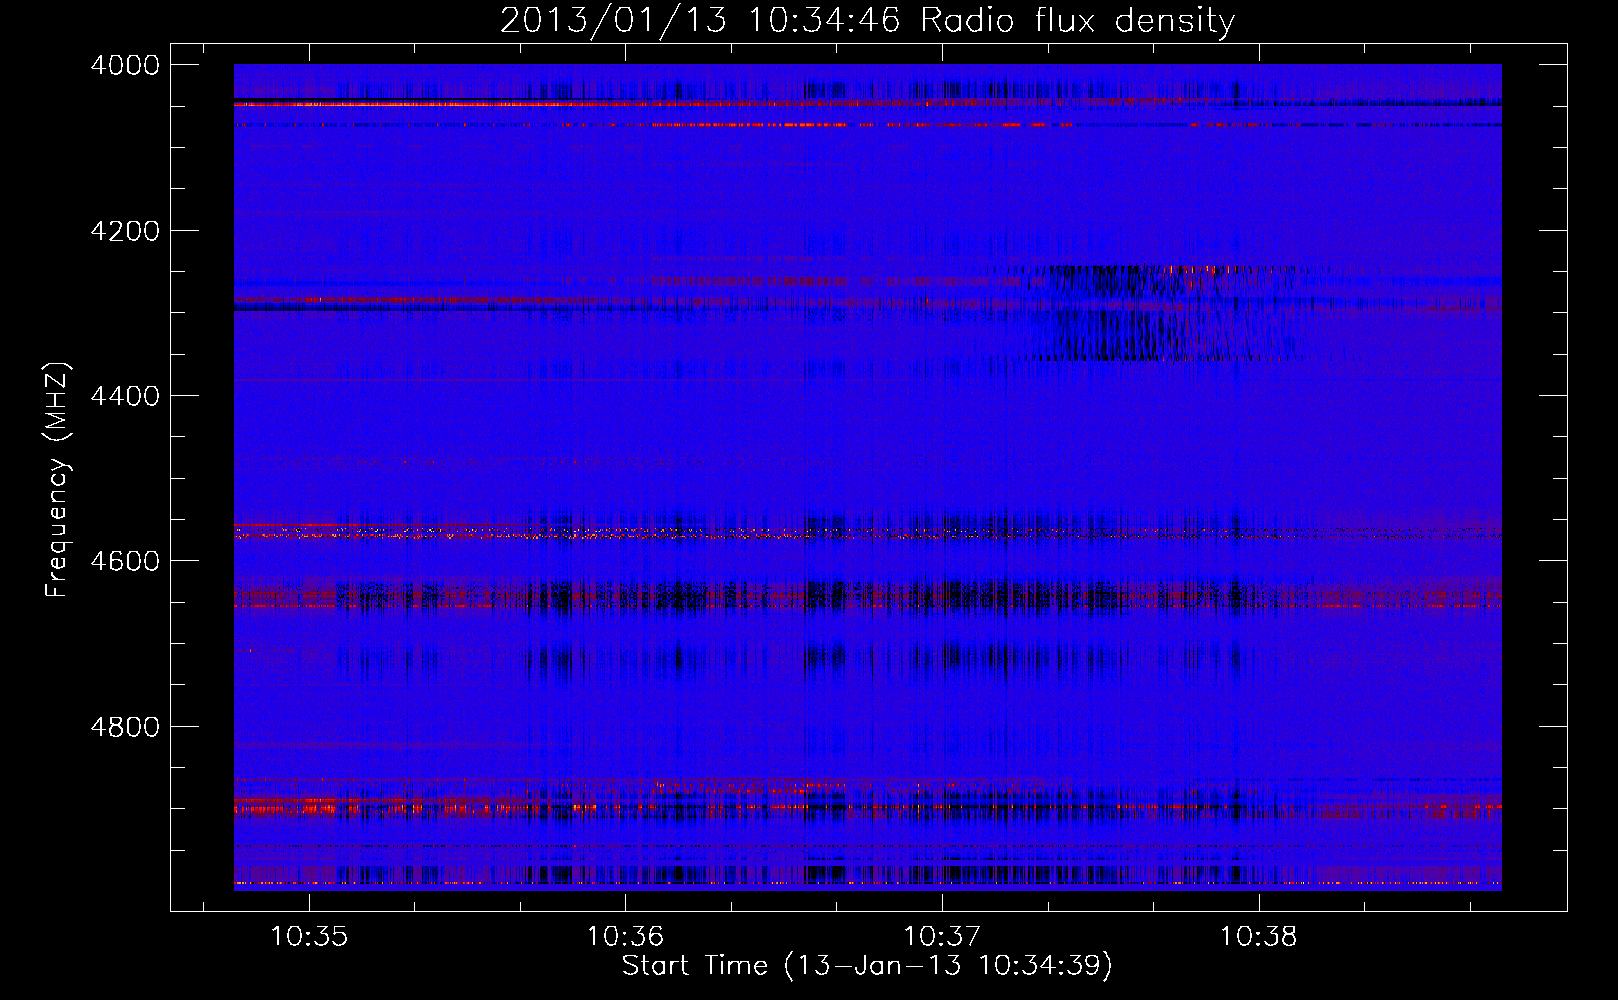Click the 10:37 time axis label
The width and height of the screenshot is (1618, 1000).
pos(942,937)
